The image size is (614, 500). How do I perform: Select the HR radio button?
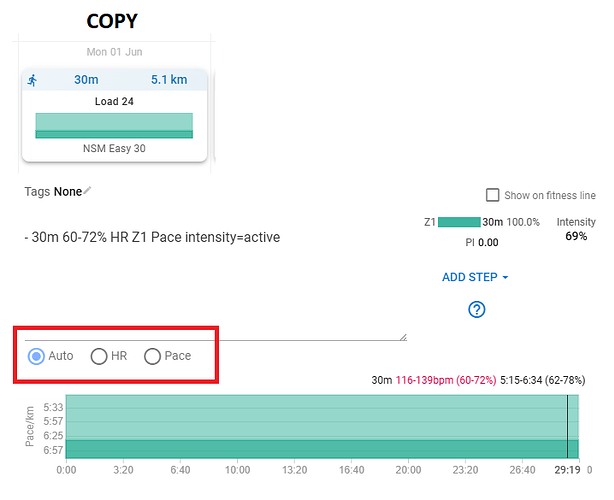point(99,356)
